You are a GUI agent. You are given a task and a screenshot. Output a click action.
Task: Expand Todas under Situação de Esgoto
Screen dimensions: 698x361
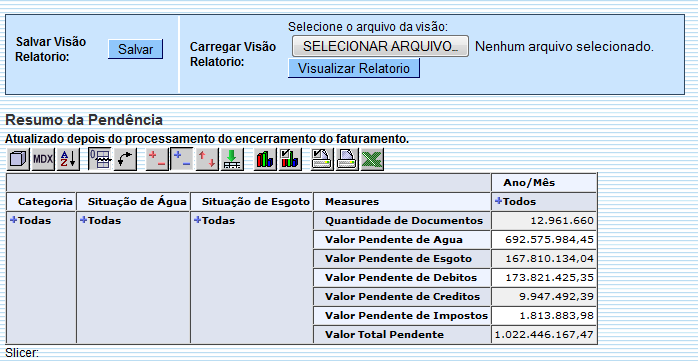point(197,220)
